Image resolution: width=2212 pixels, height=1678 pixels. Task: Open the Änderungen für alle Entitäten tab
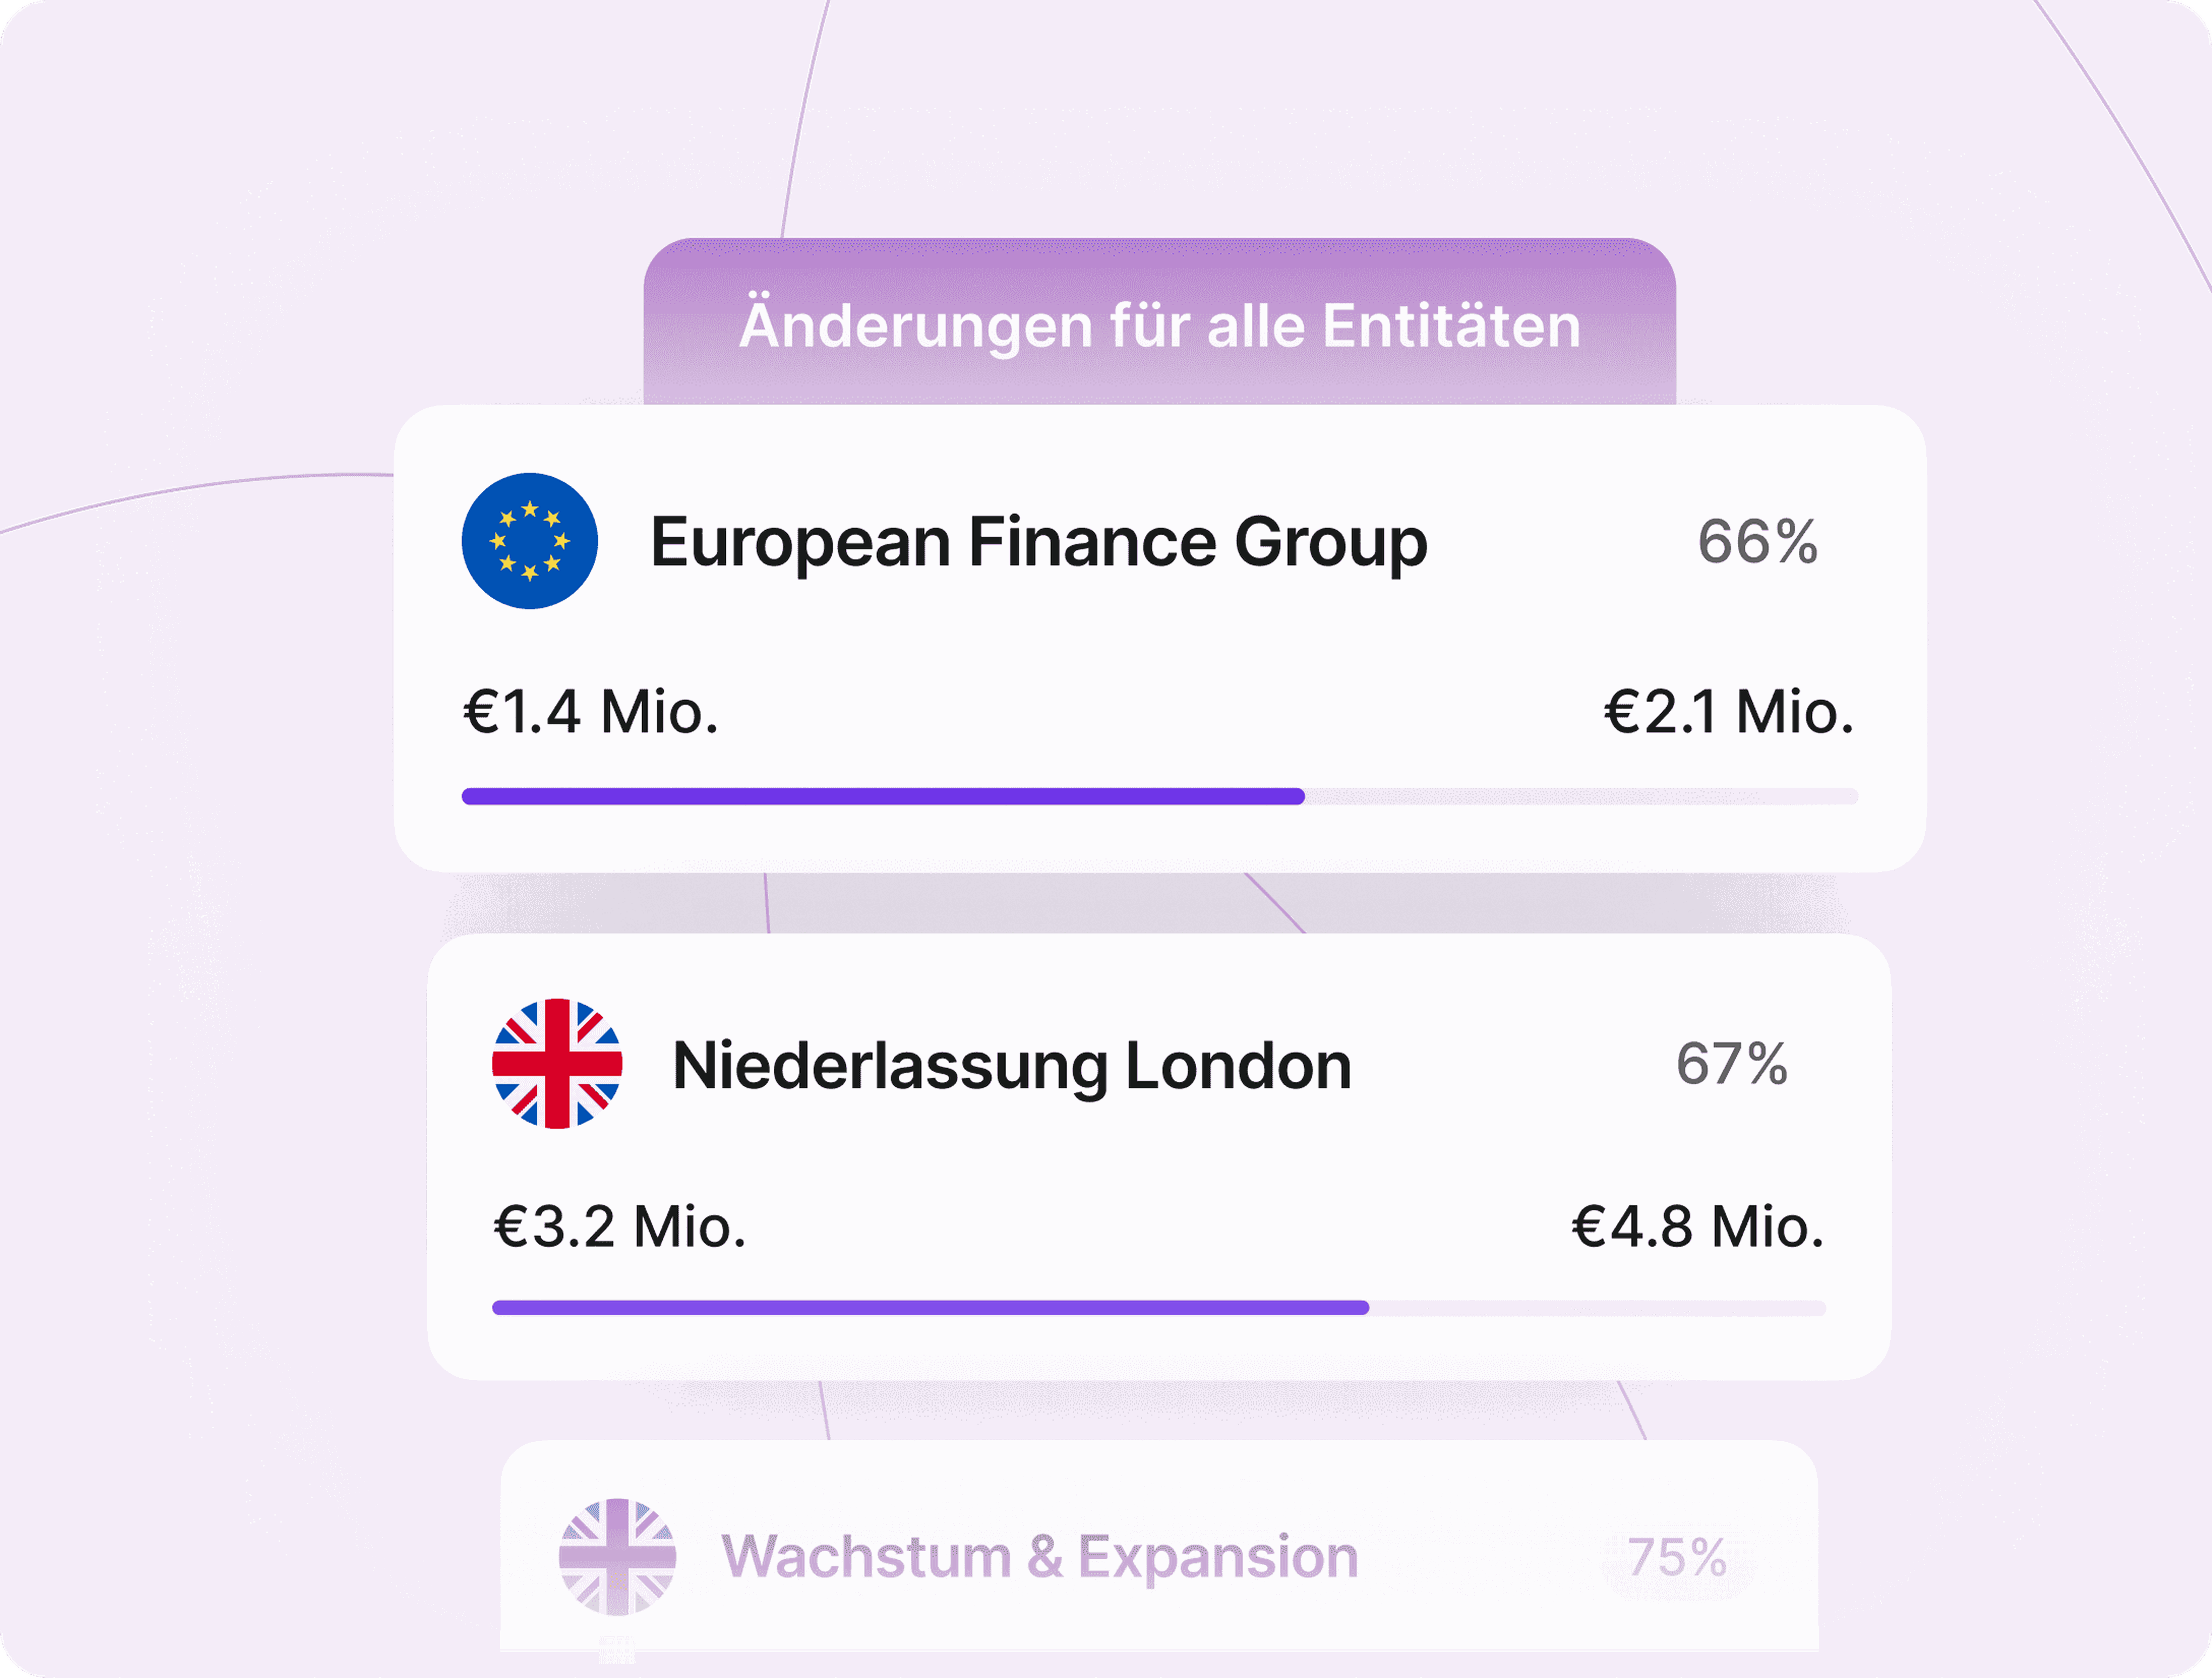1159,322
